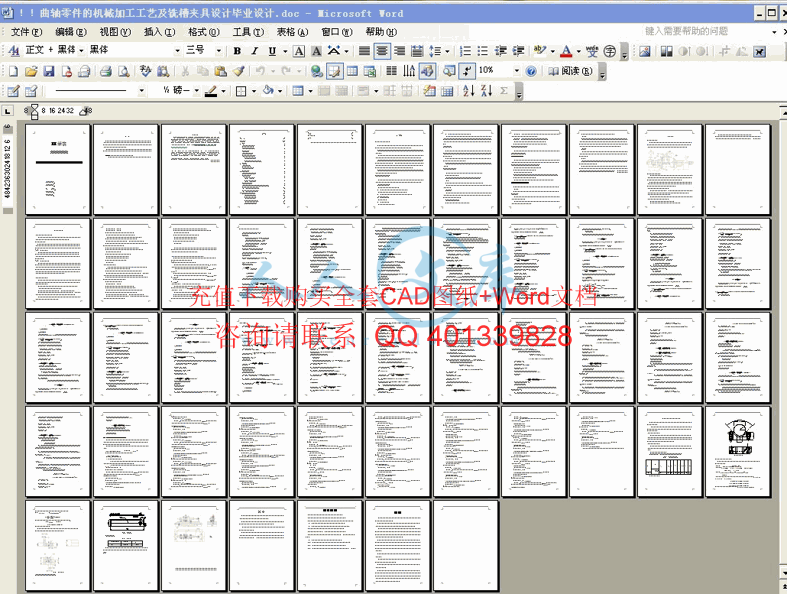
Task: Click the shading color paint bucket
Action: [x=269, y=91]
